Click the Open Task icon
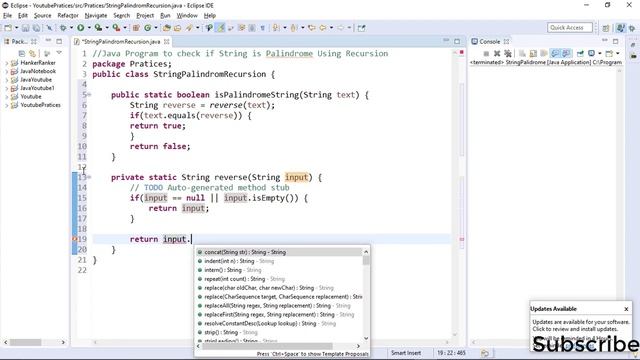This screenshot has height=360, width=640. click(177, 28)
